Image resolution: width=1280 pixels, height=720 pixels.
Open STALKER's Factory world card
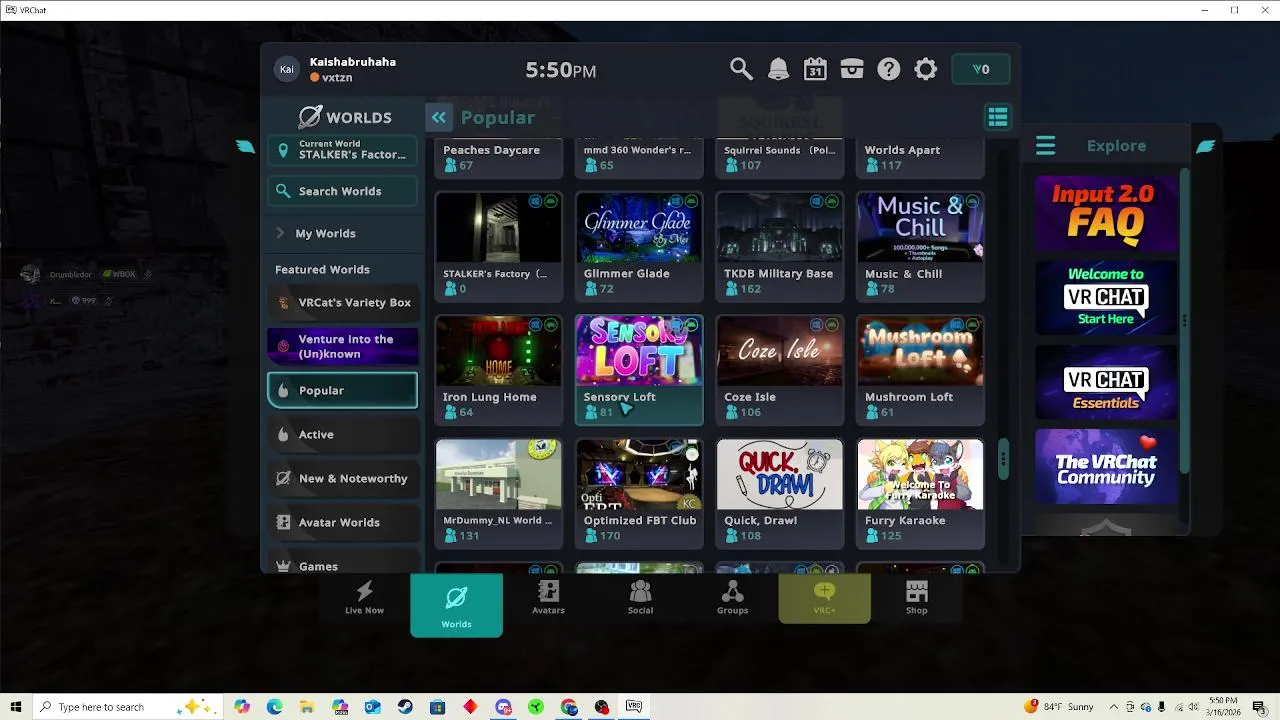click(499, 246)
